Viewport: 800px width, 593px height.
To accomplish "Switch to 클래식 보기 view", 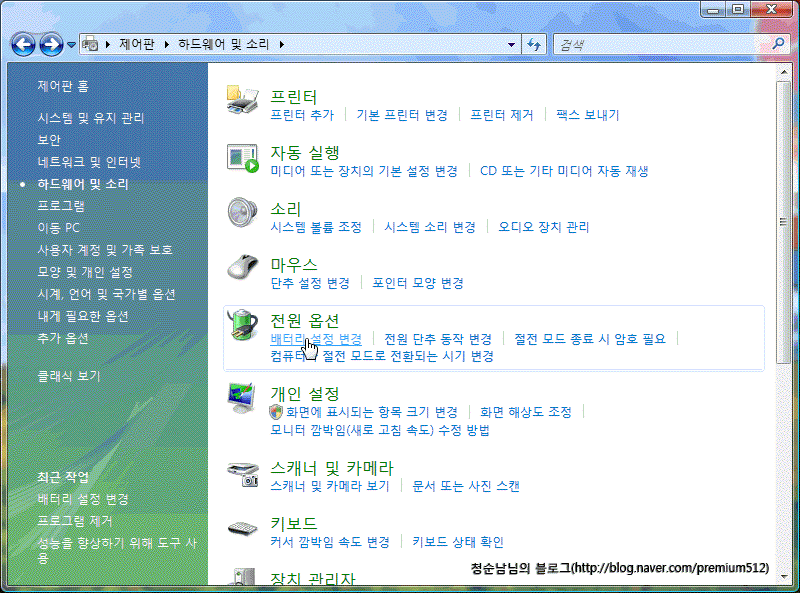I will pyautogui.click(x=69, y=376).
